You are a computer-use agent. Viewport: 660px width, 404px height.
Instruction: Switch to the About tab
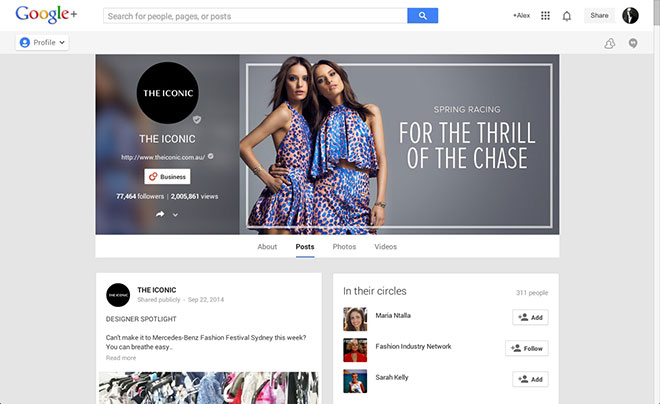pyautogui.click(x=267, y=247)
